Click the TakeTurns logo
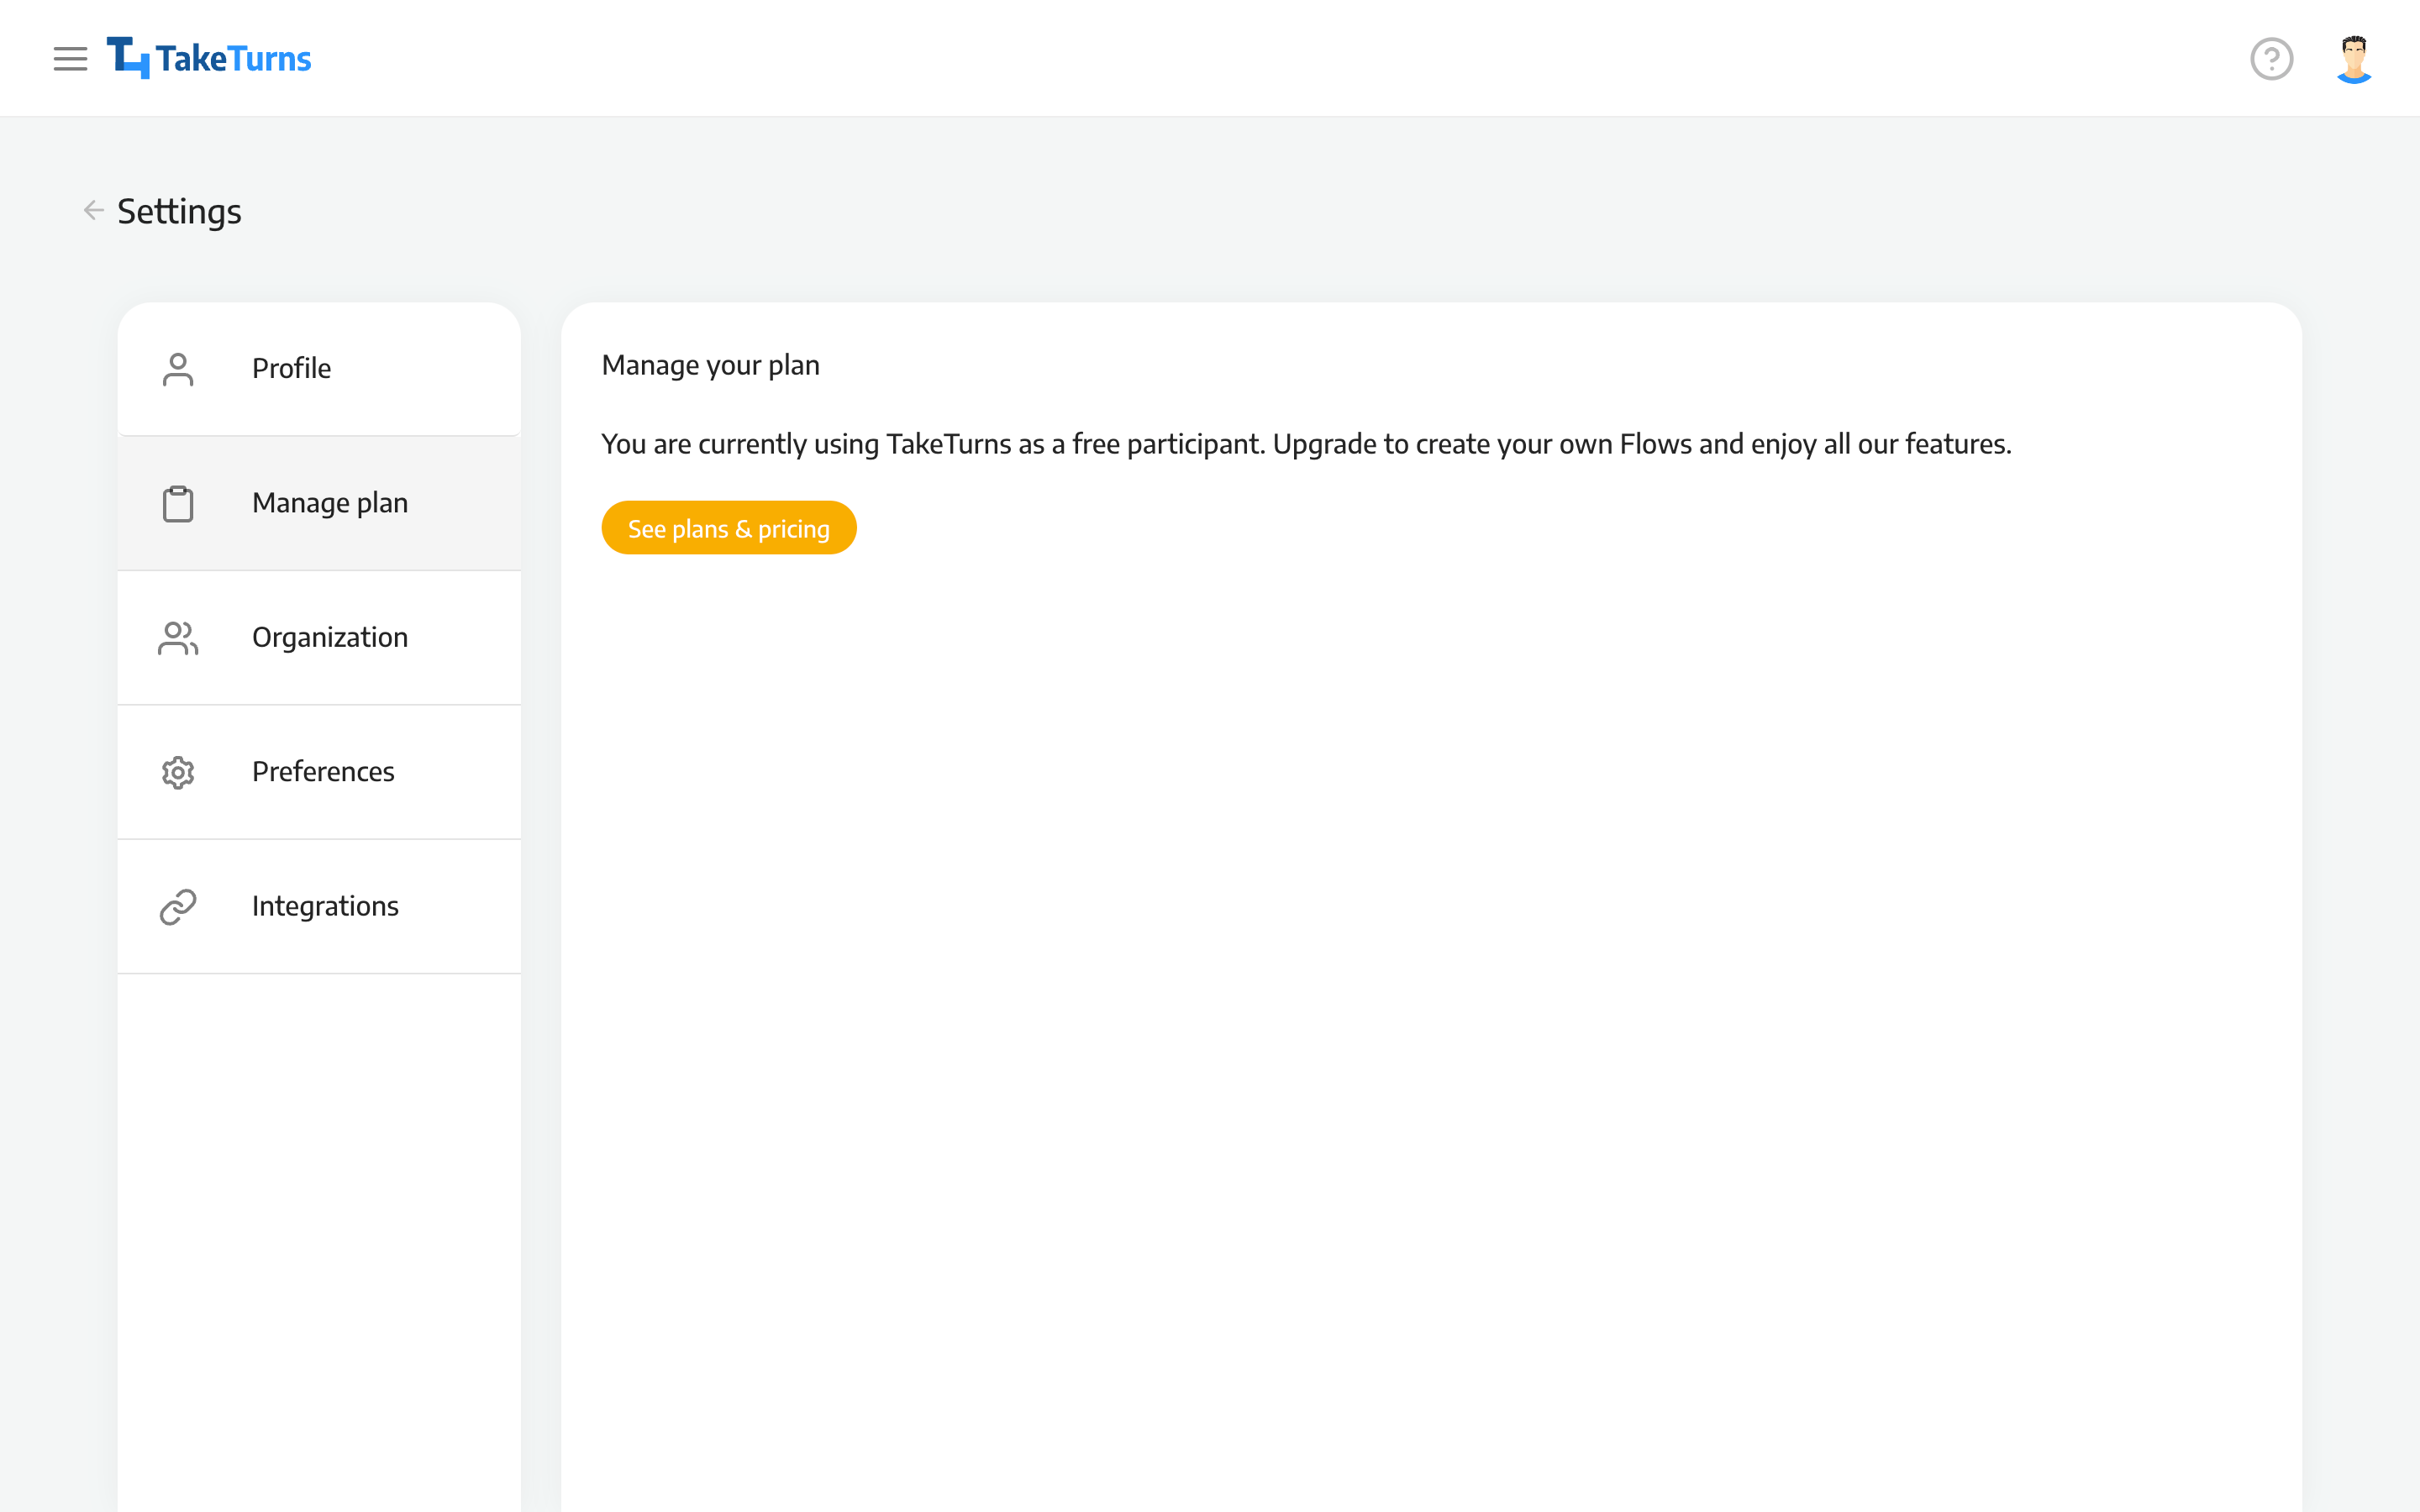This screenshot has height=1512, width=2420. tap(209, 58)
